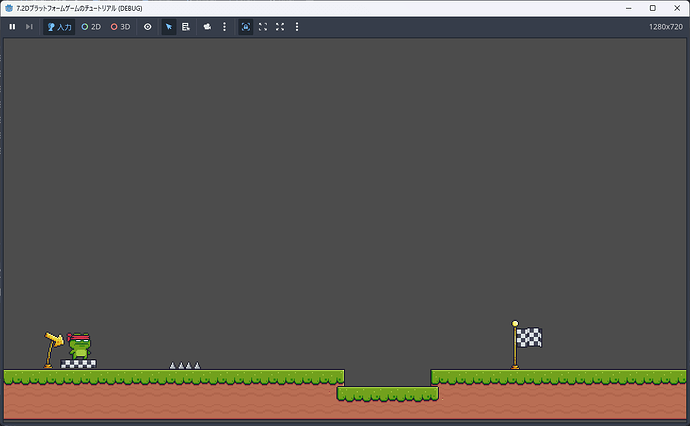The width and height of the screenshot is (690, 426).
Task: Select stretch to fit sizing icon
Action: (x=280, y=27)
